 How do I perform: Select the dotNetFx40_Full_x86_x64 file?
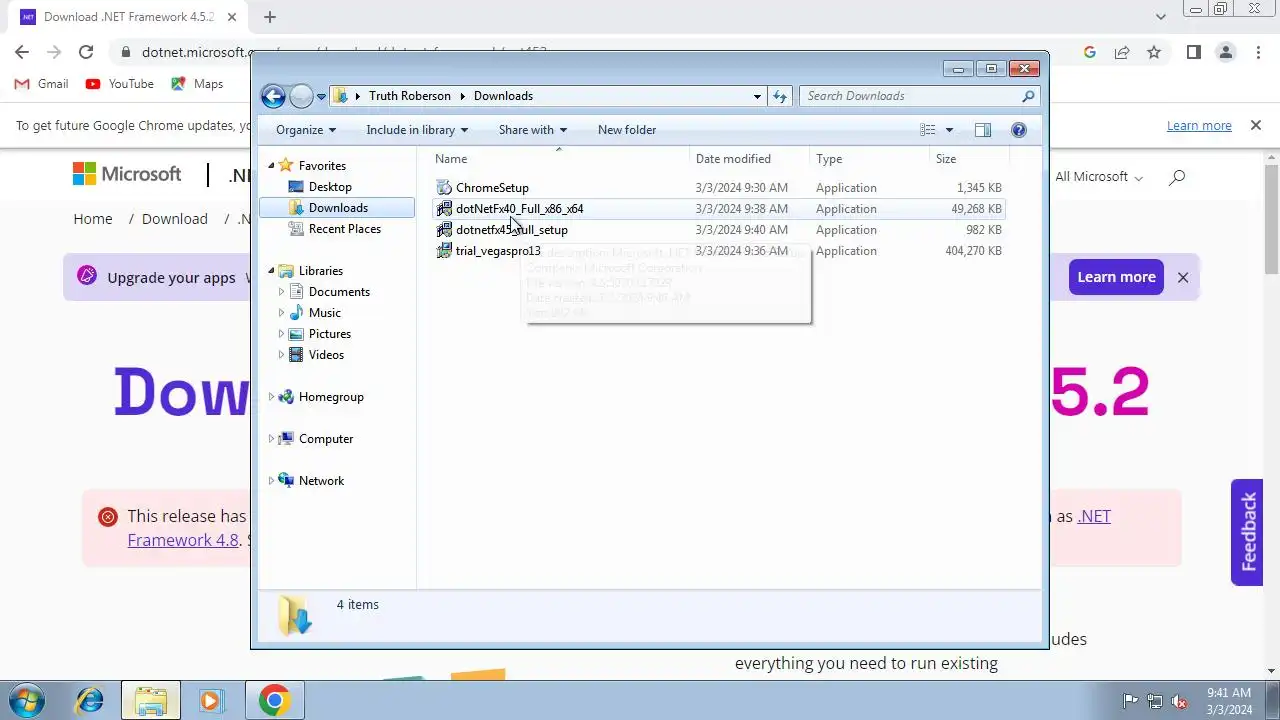tap(718, 209)
